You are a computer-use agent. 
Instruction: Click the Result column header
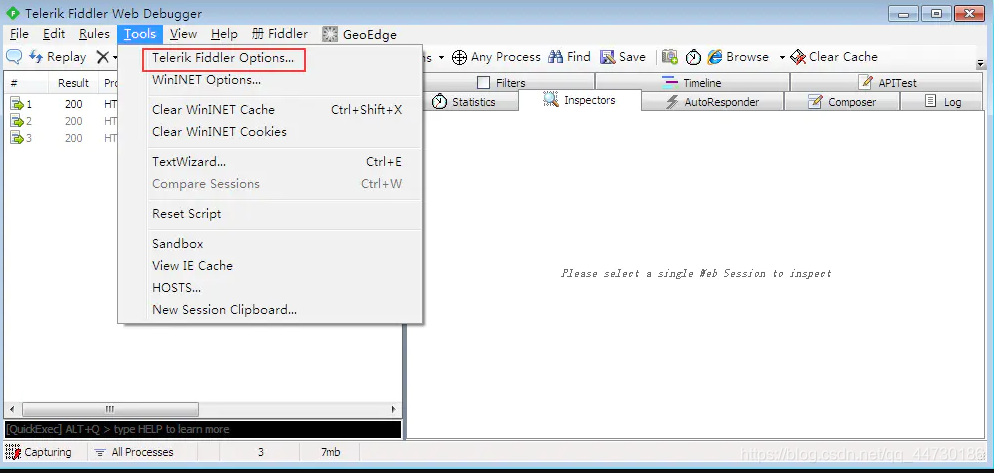pyautogui.click(x=74, y=83)
